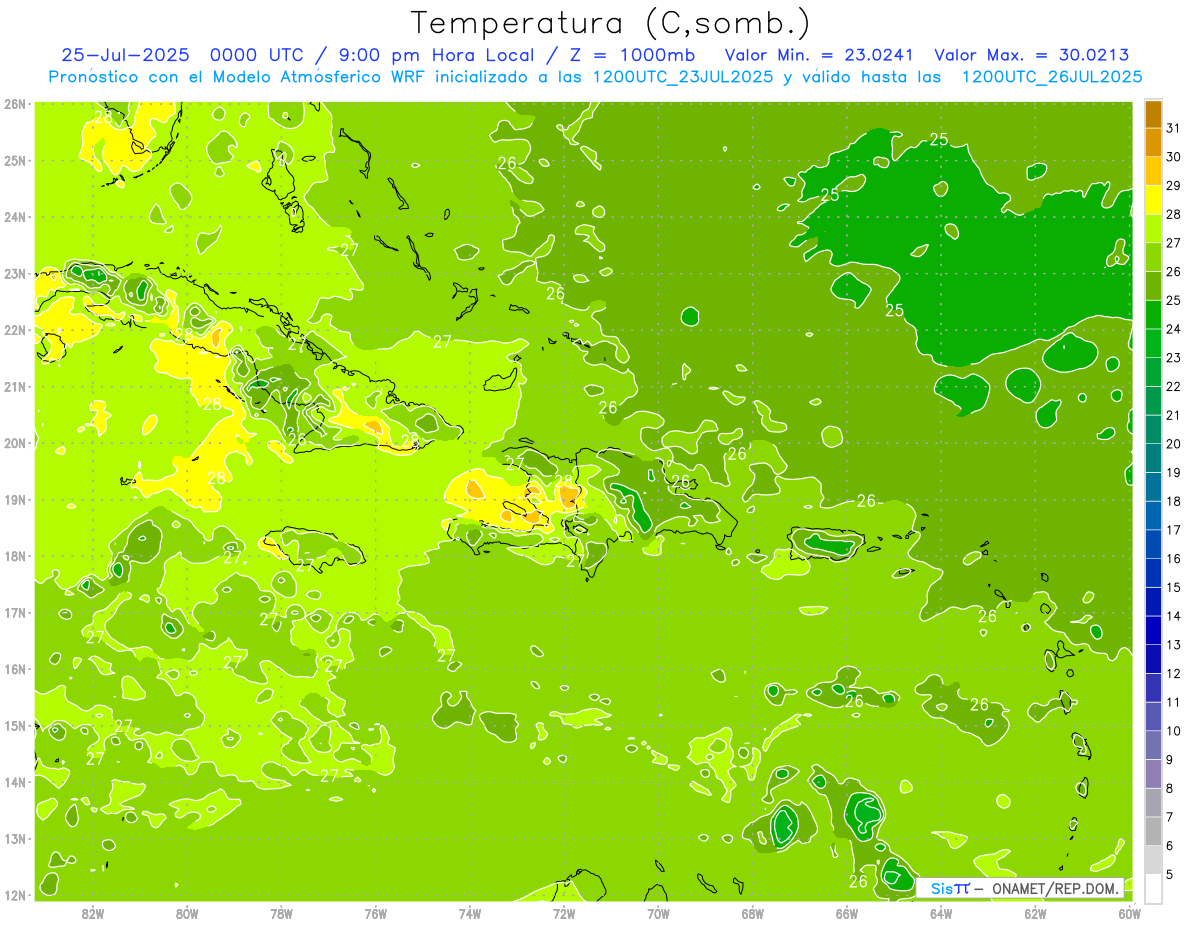Click the '20N' latitude axis label

[15, 443]
